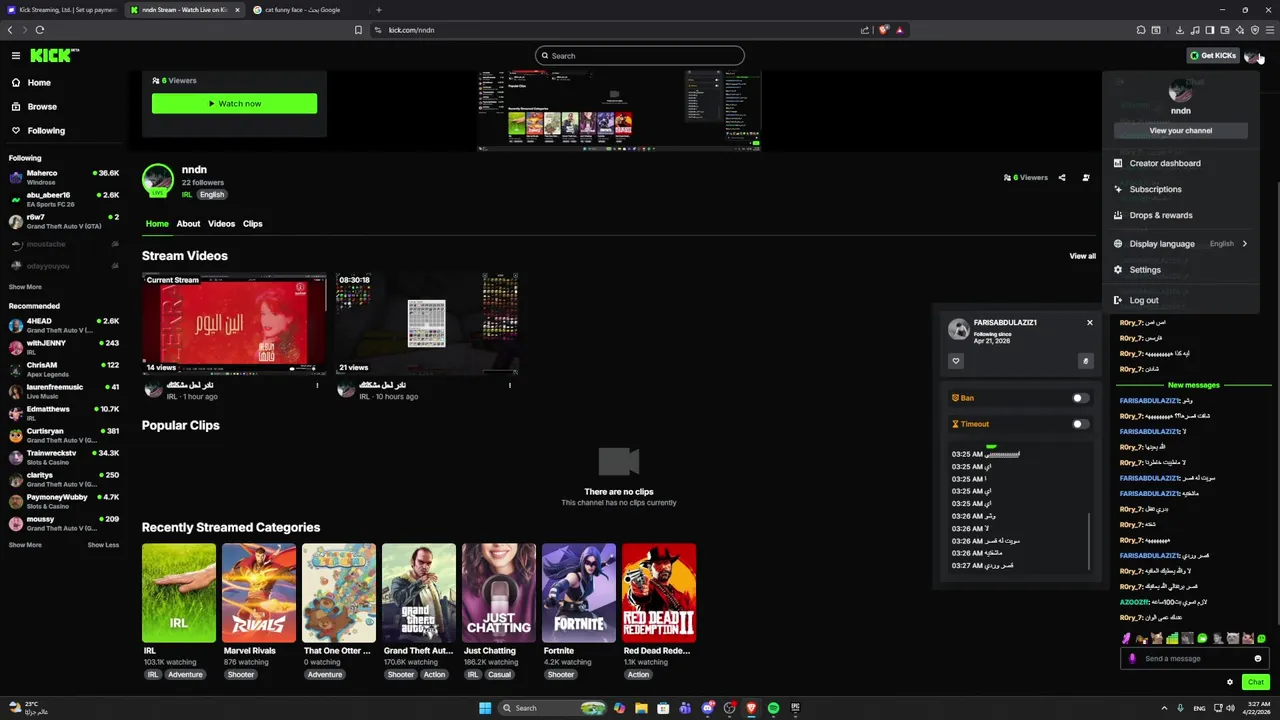Open the emoji picker in chat input
Viewport: 1280px width, 720px height.
click(1258, 659)
